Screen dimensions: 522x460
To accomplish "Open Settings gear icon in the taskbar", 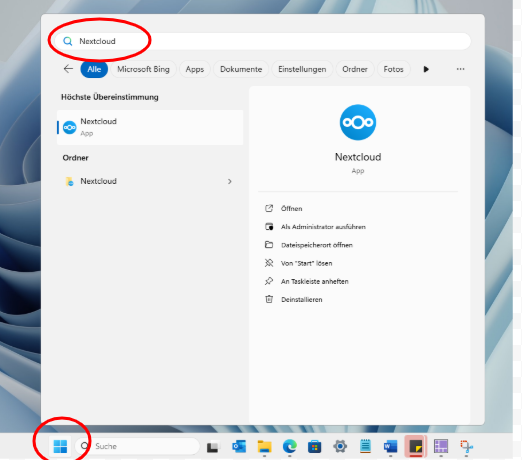I will click(340, 446).
